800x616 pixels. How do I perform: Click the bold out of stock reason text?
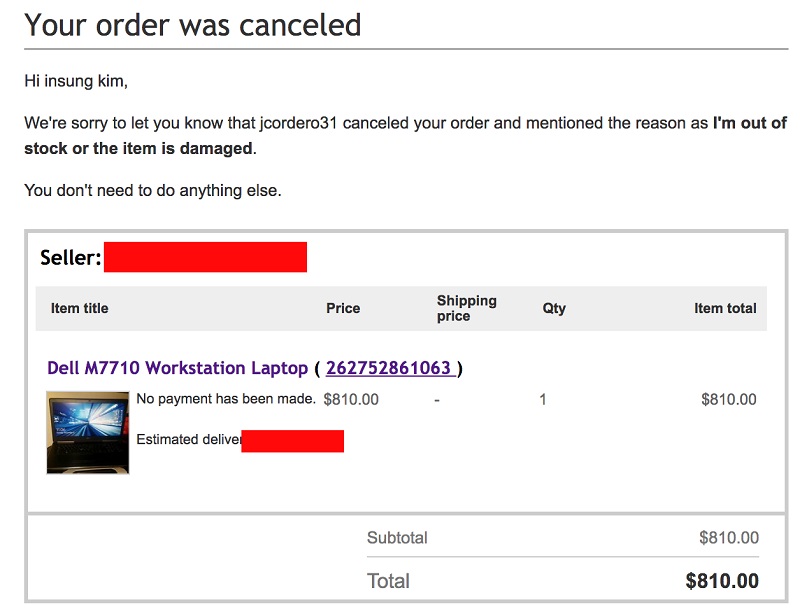tap(406, 136)
